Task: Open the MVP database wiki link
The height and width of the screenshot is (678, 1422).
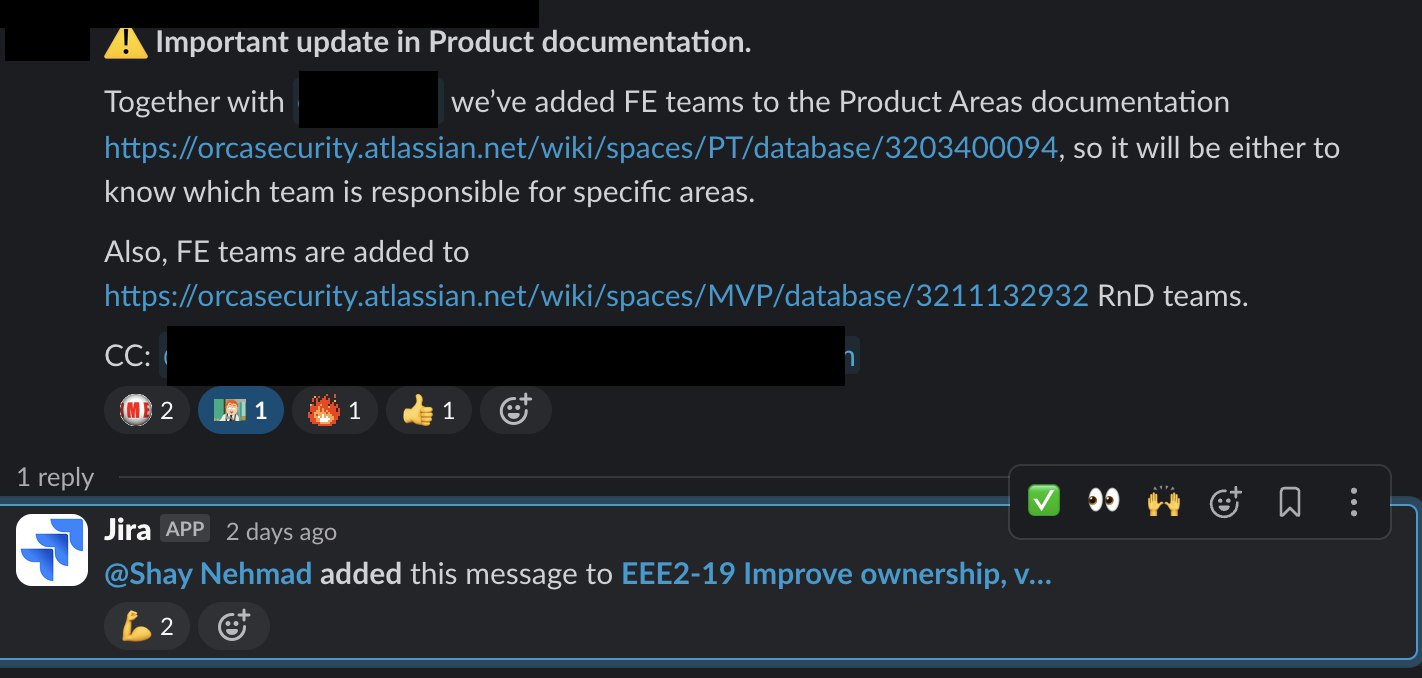Action: pos(596,296)
